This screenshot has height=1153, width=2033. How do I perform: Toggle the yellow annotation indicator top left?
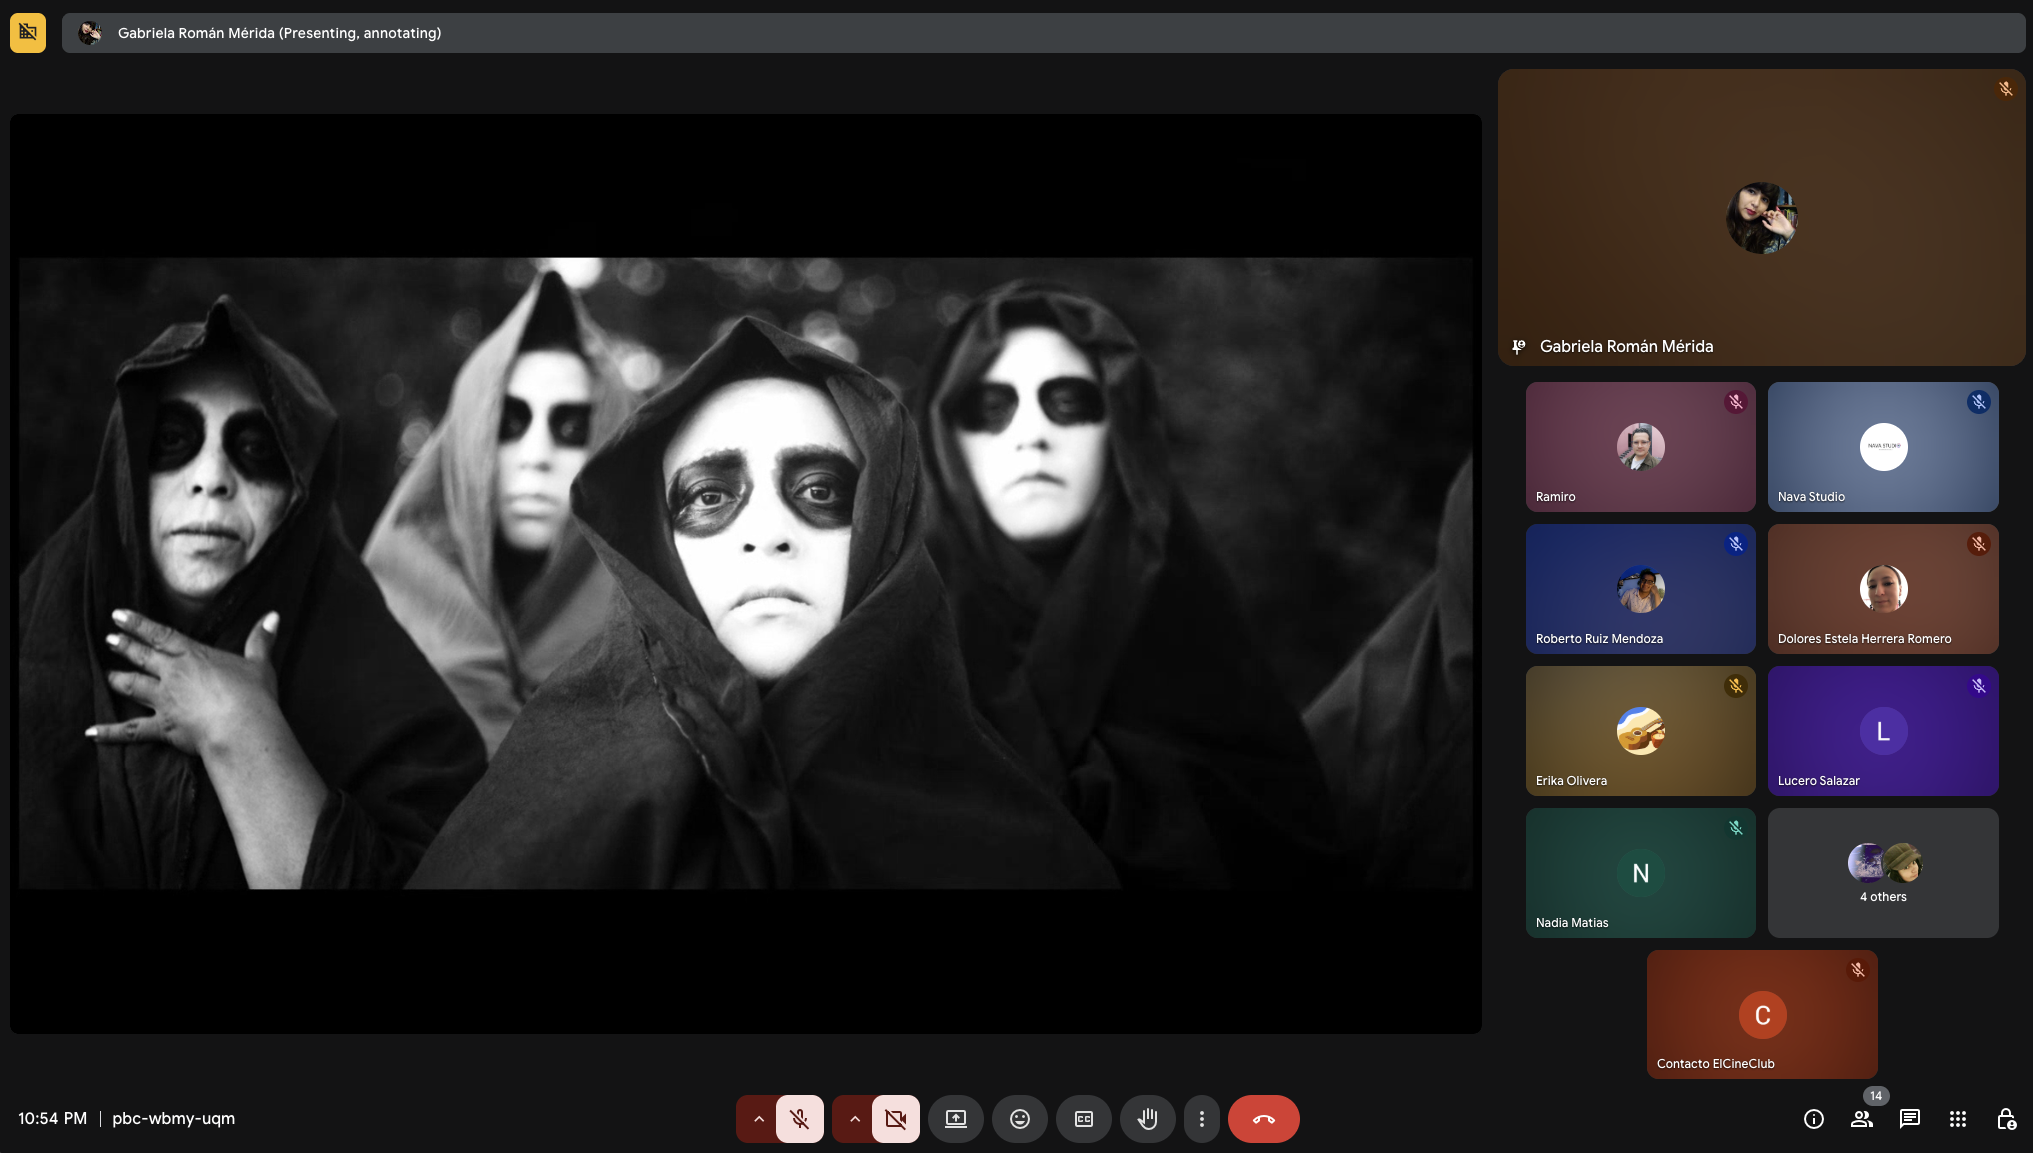[x=28, y=33]
